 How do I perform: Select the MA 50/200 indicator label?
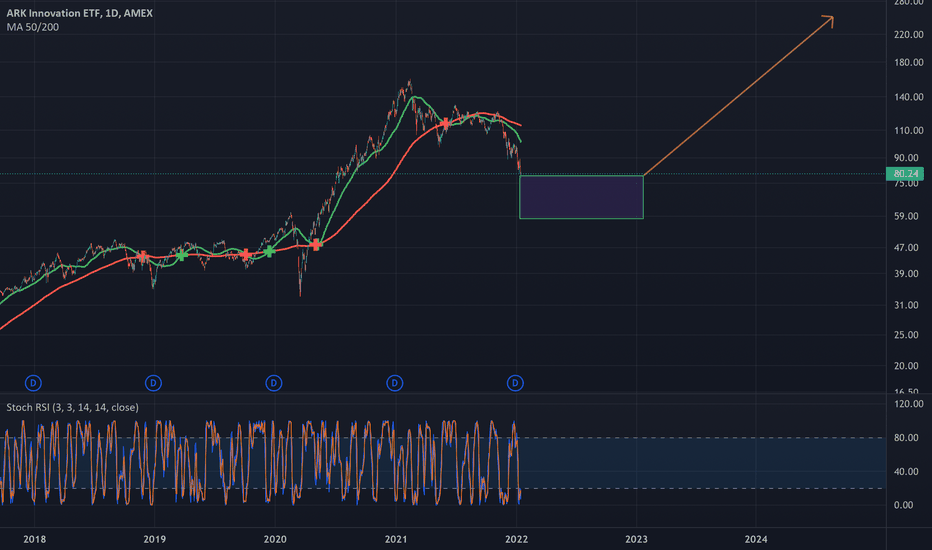pyautogui.click(x=33, y=27)
